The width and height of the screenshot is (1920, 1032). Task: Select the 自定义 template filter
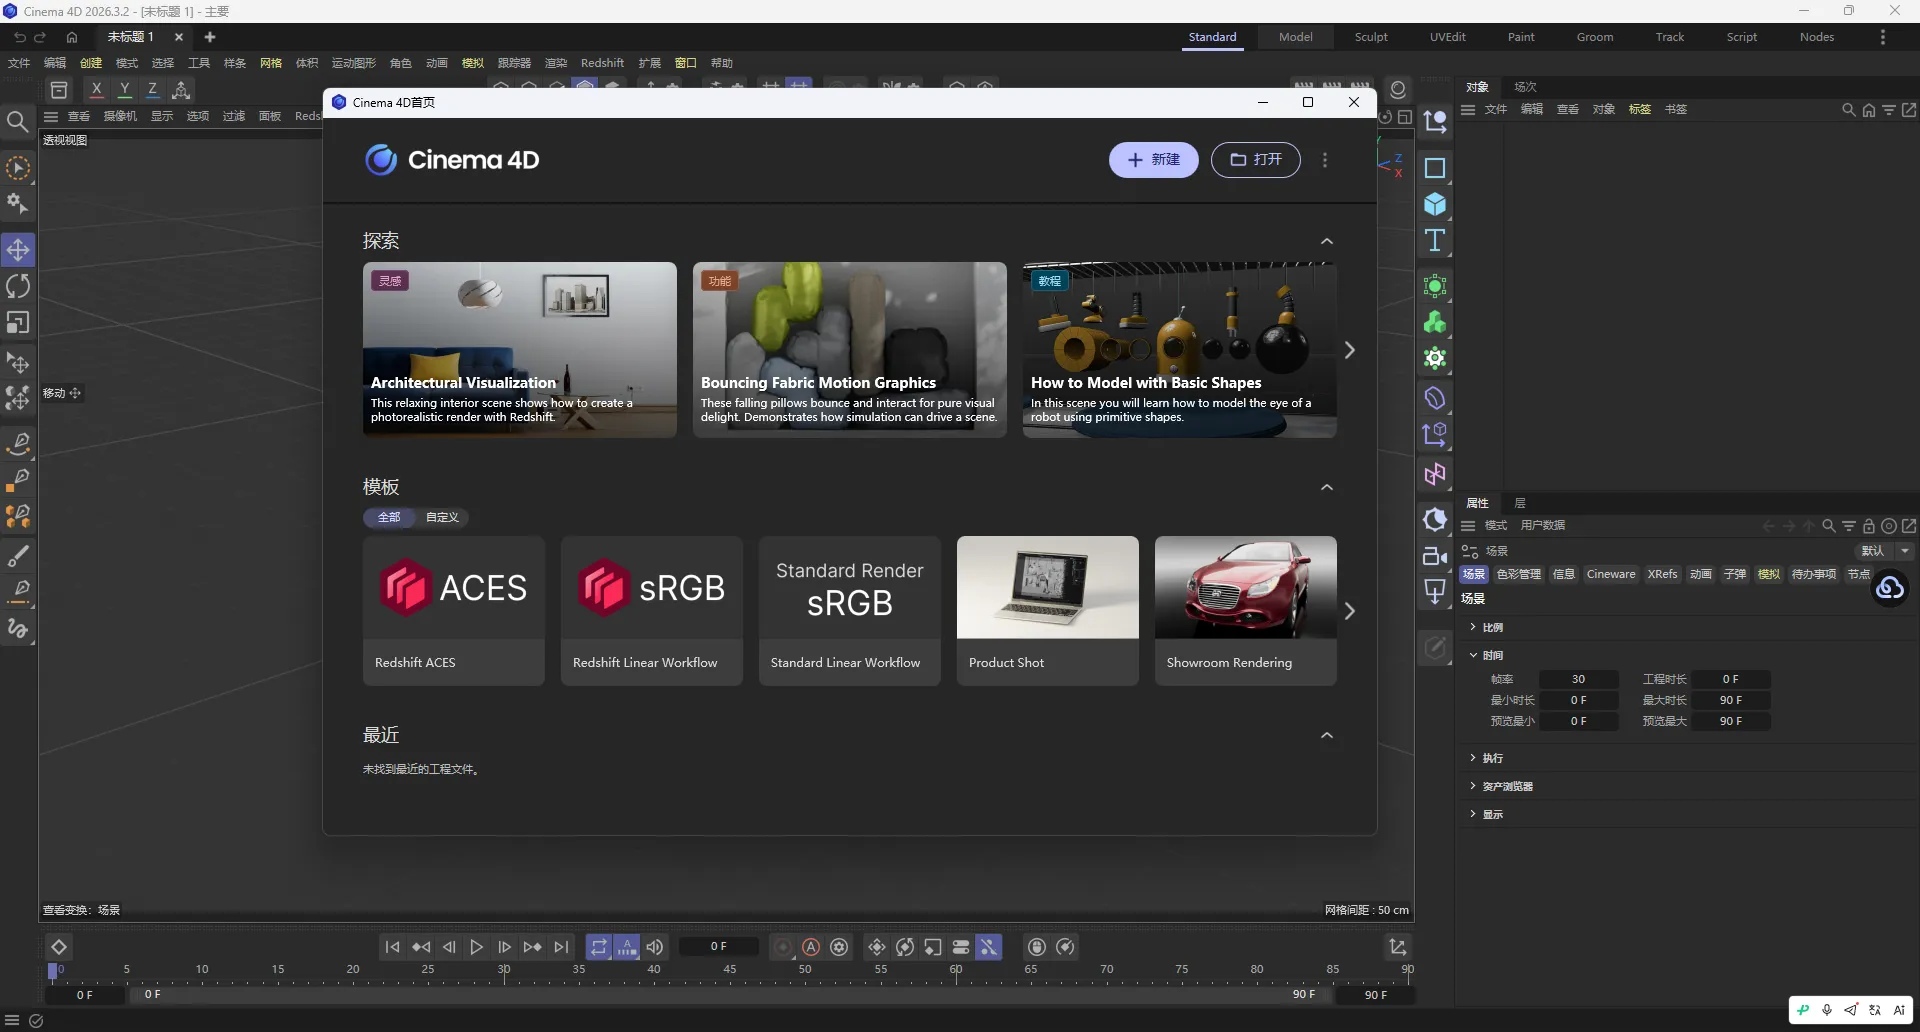[x=442, y=517]
